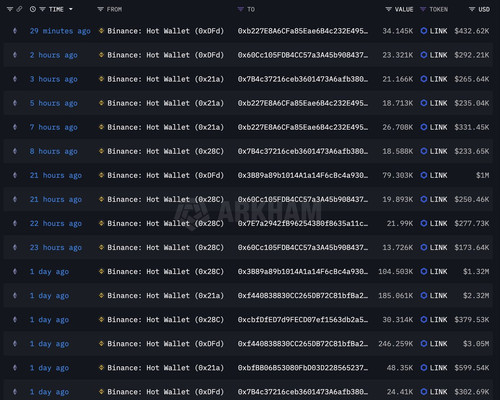
Task: Open address 0x7B4c3721… in 3 hours ago row
Action: point(303,79)
